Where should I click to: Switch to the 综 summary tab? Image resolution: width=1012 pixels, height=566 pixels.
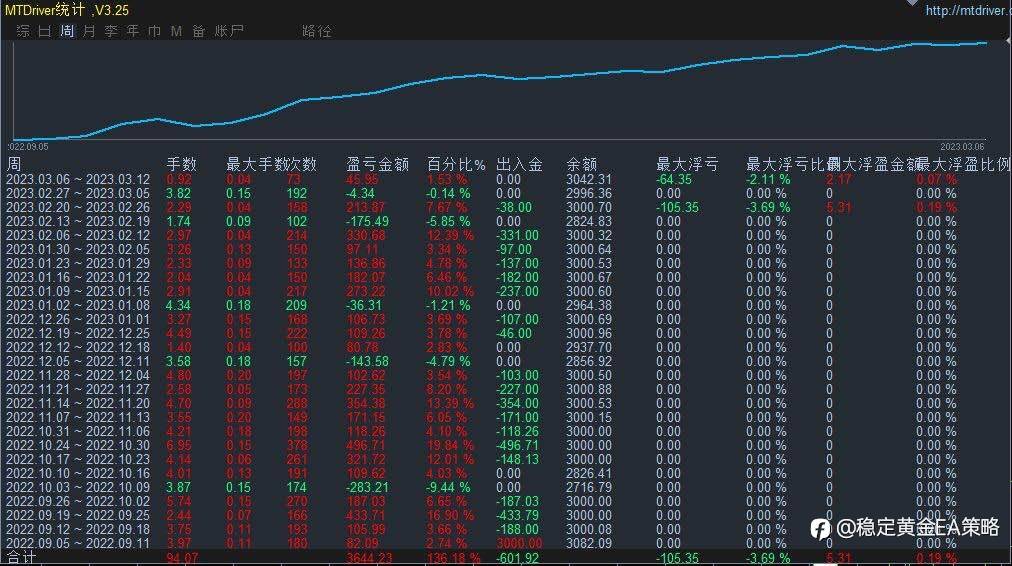23,31
